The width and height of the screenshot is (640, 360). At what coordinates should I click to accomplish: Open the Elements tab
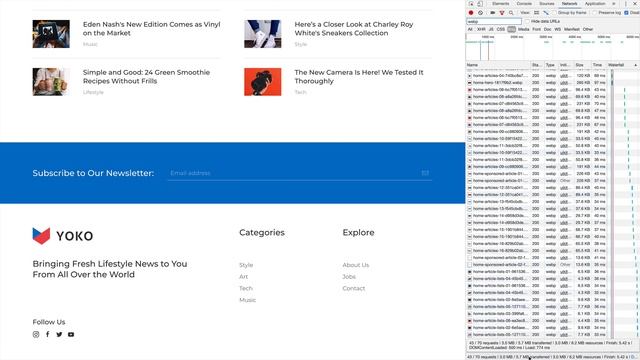tap(500, 4)
